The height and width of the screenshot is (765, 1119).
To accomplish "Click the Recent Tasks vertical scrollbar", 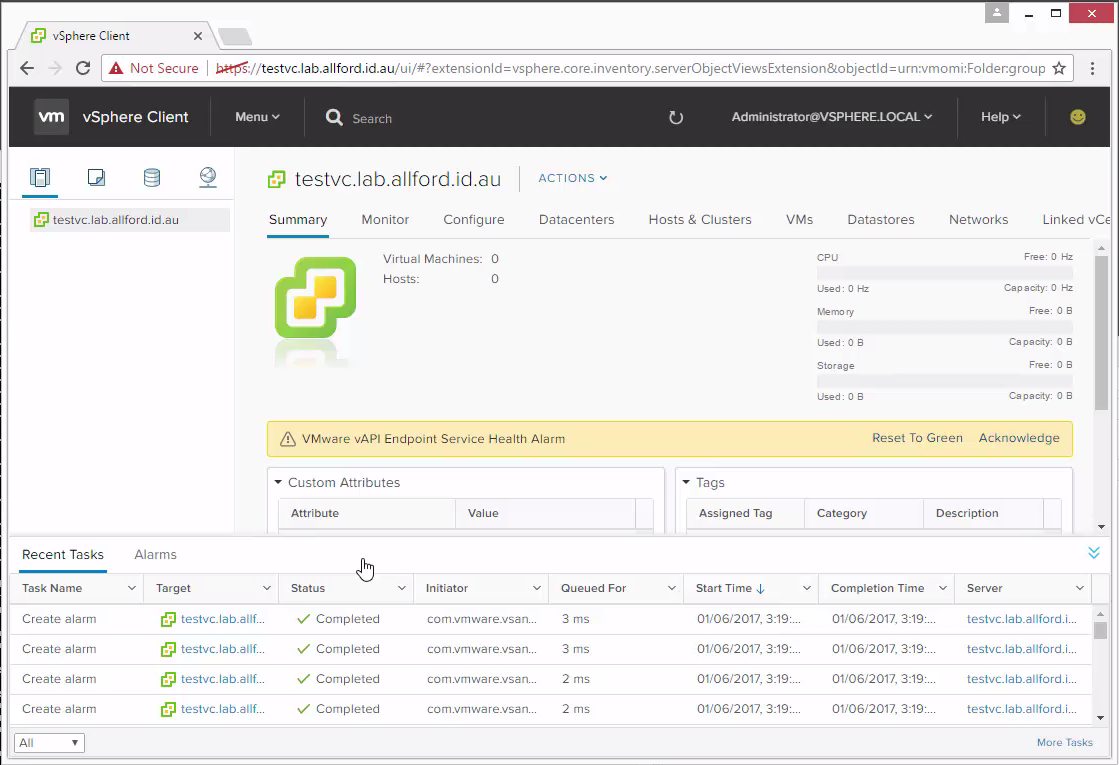I will click(1100, 631).
